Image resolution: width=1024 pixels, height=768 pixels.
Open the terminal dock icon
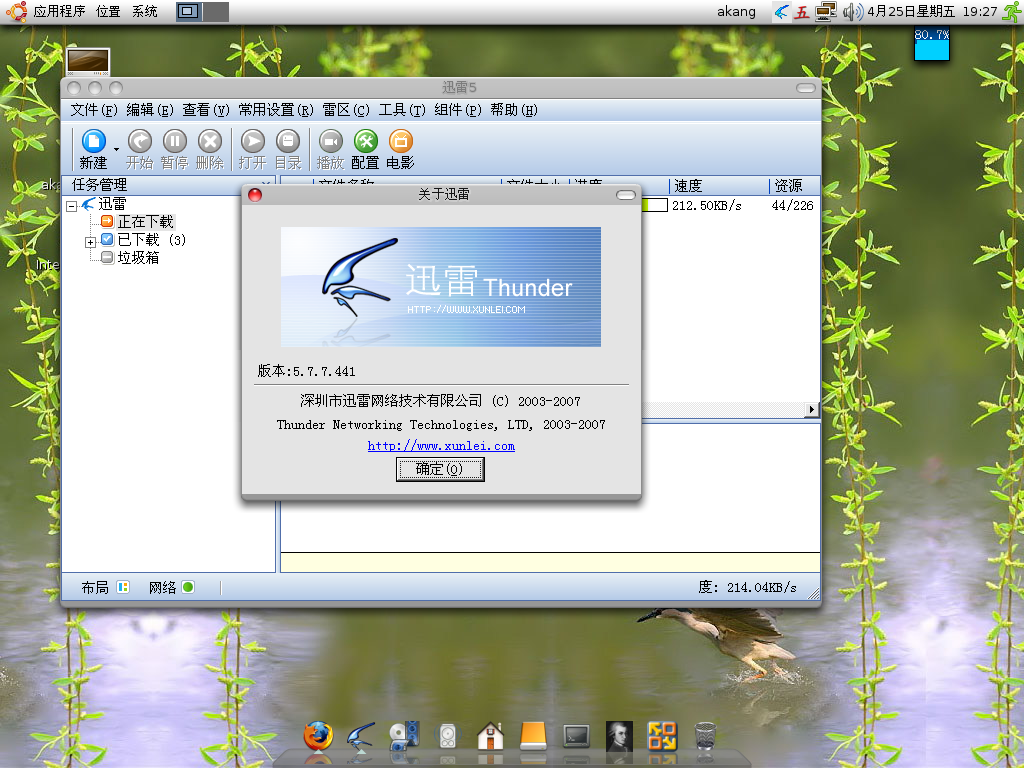576,737
